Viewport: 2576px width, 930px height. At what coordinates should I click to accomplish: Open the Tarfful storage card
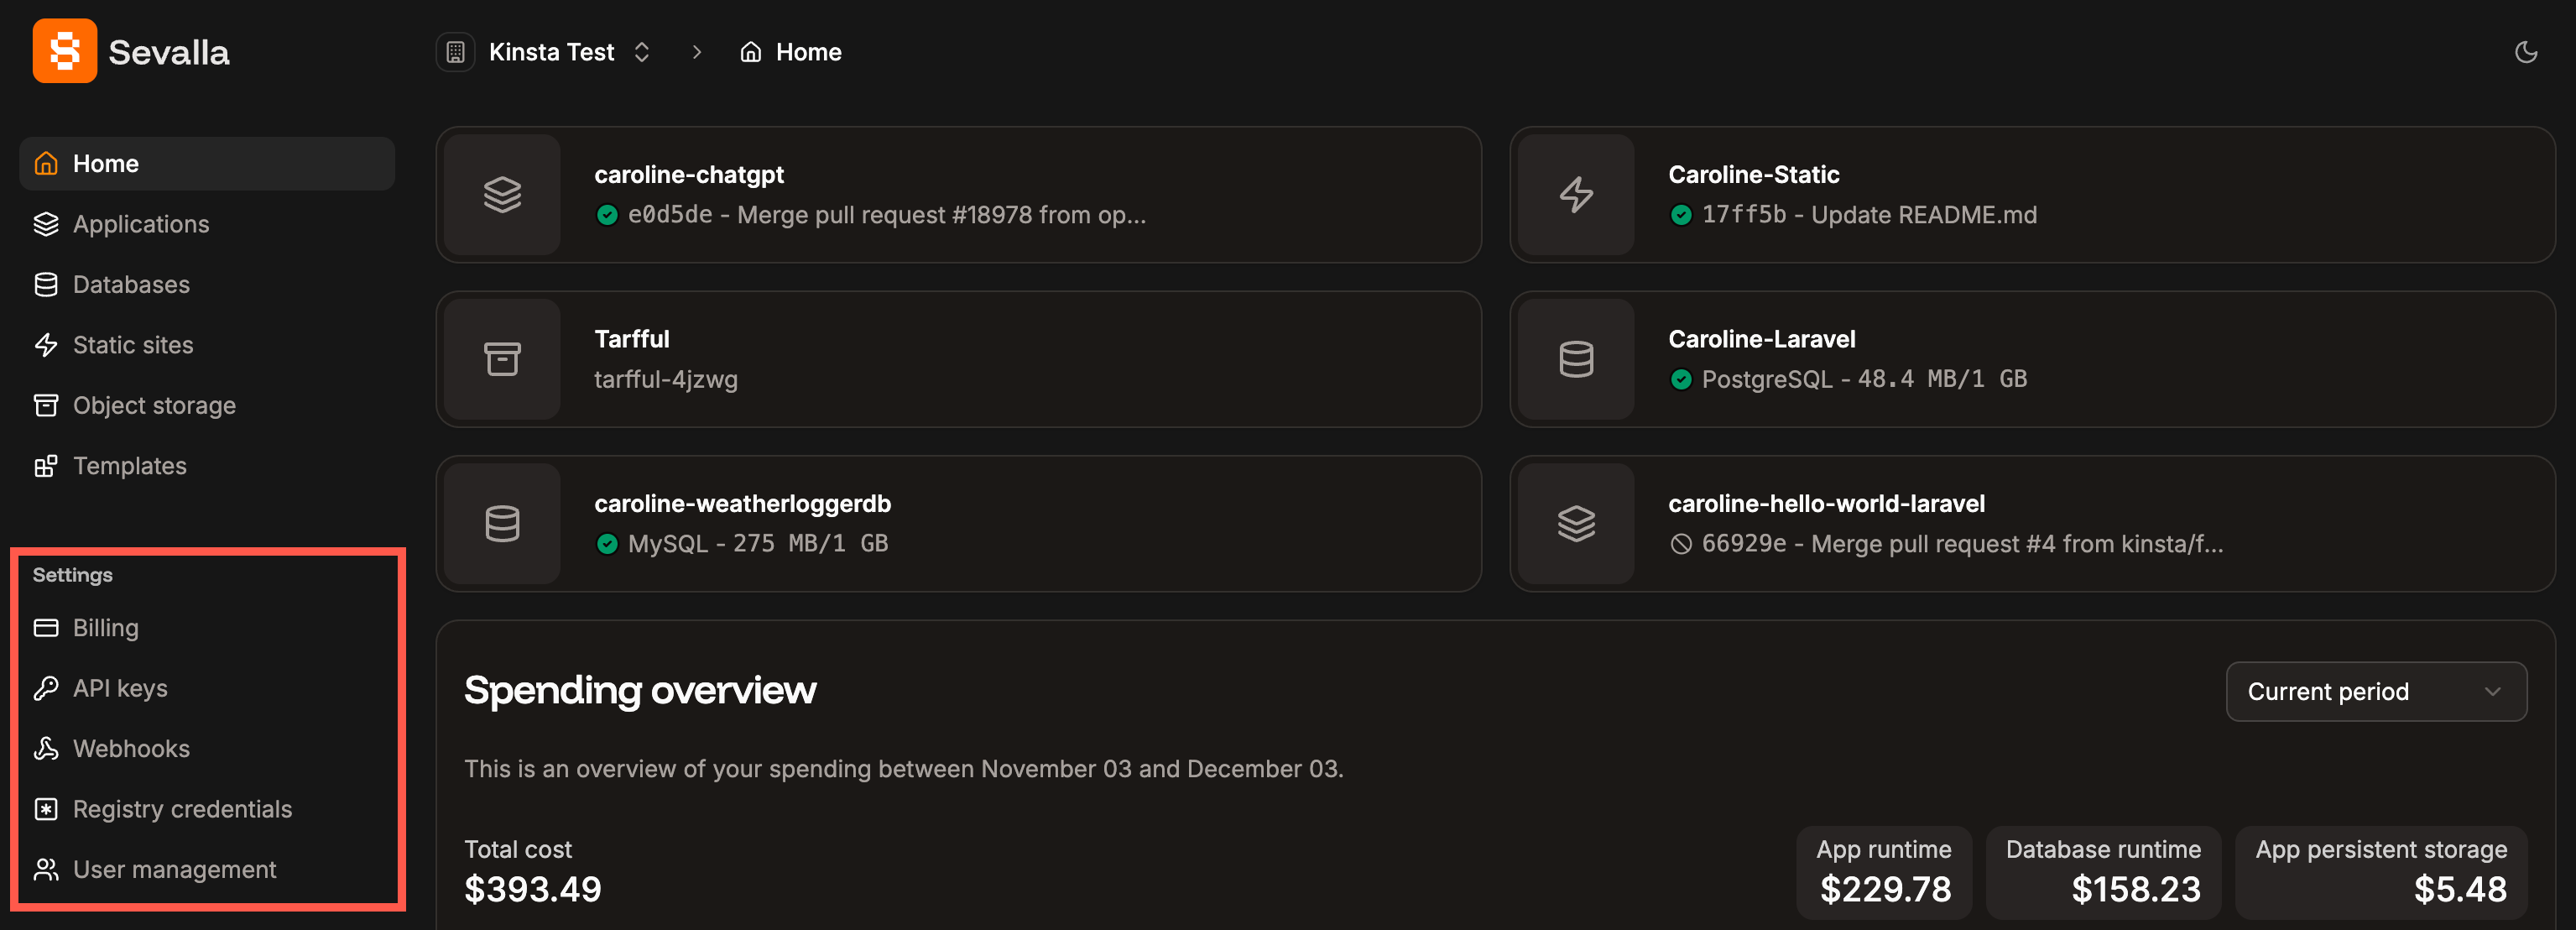(x=958, y=359)
